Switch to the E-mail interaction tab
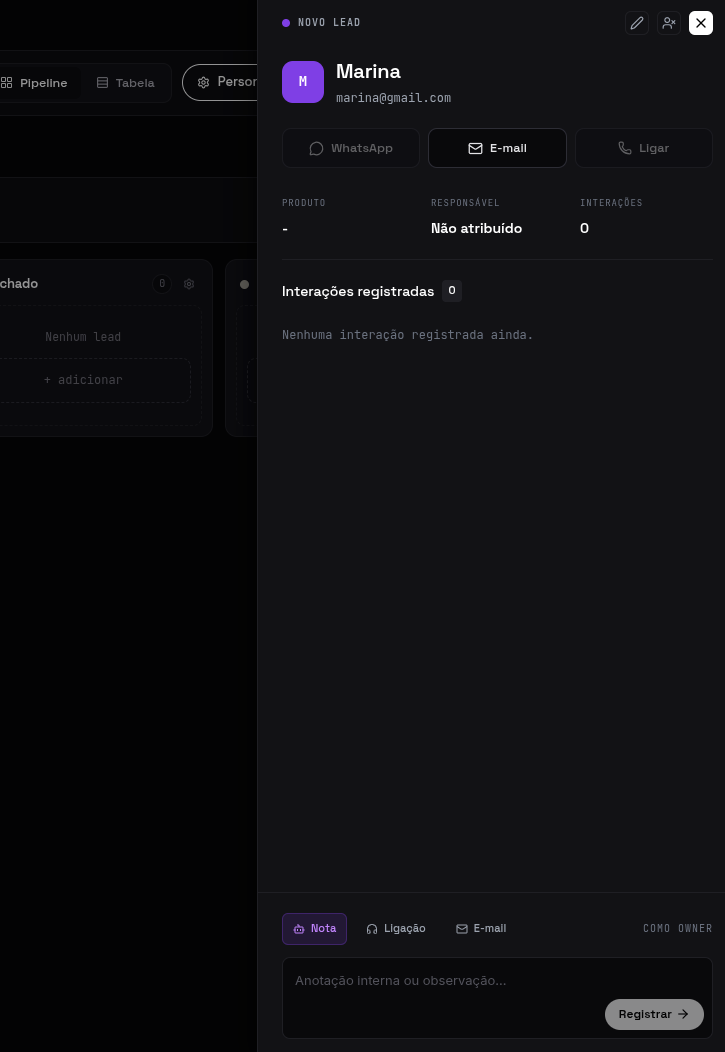 tap(481, 929)
